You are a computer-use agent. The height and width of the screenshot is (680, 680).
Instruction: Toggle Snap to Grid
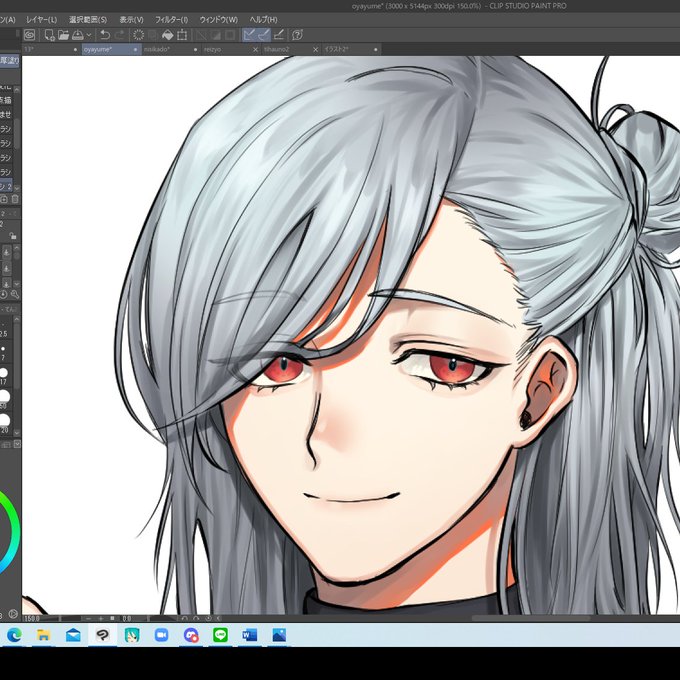[x=279, y=35]
